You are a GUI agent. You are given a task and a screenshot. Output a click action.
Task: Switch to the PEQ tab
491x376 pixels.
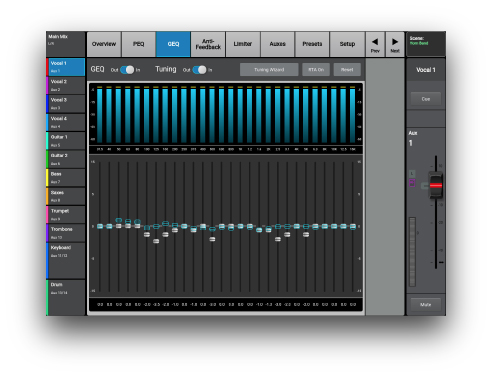tap(139, 44)
